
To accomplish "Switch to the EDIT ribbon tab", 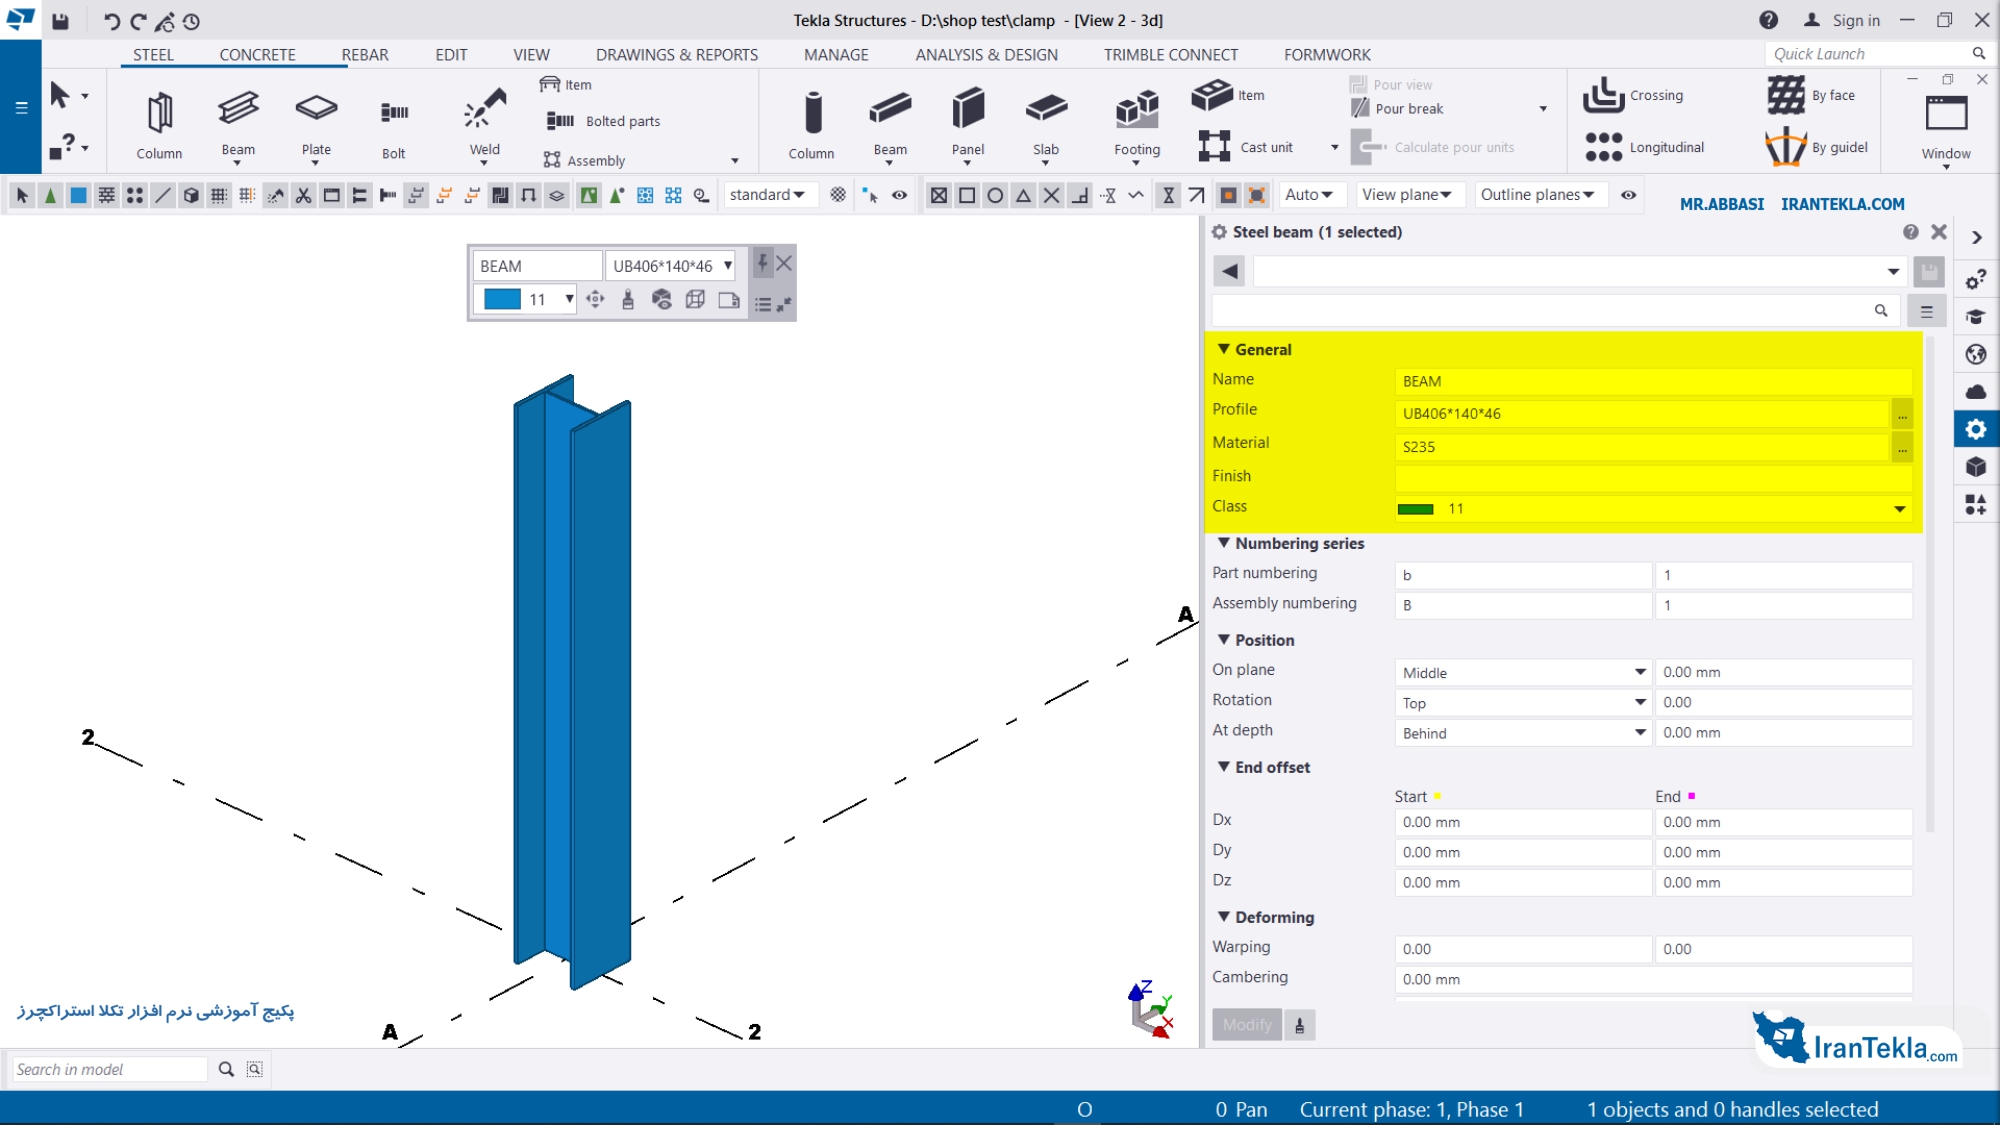I will click(x=451, y=55).
